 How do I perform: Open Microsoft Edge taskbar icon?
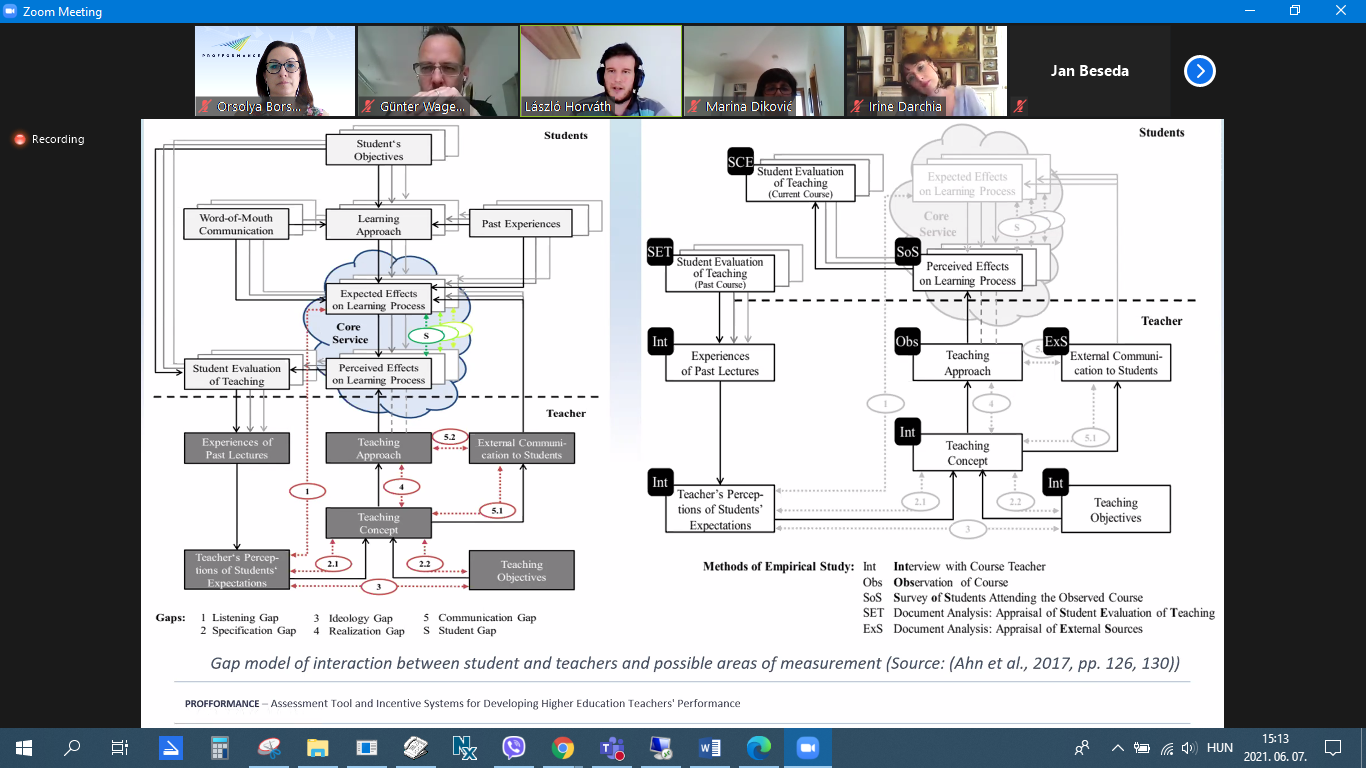click(758, 747)
